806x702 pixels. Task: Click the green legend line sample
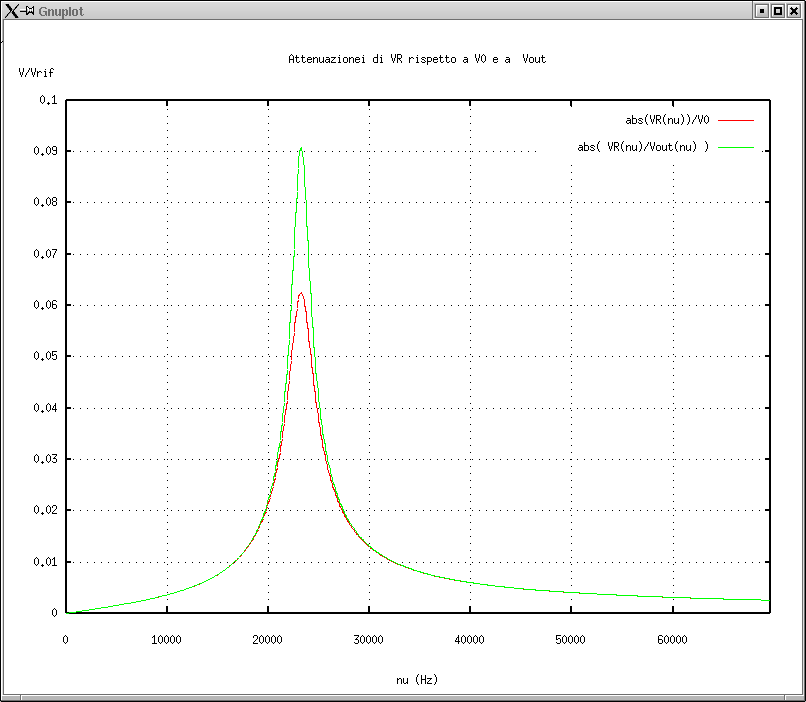pyautogui.click(x=735, y=147)
